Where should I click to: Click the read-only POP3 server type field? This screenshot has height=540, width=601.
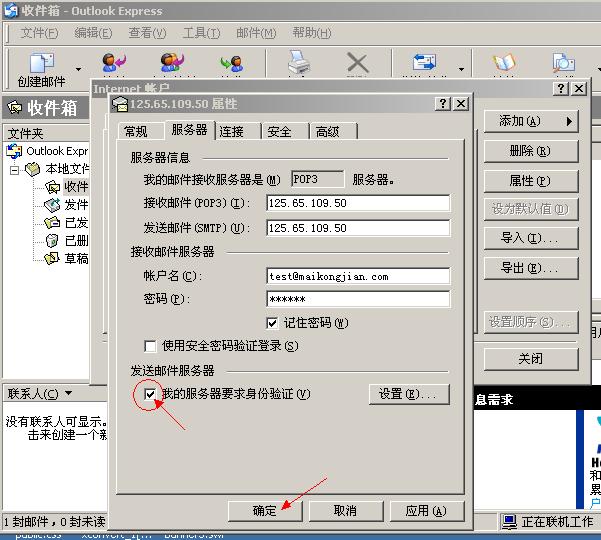(x=317, y=179)
